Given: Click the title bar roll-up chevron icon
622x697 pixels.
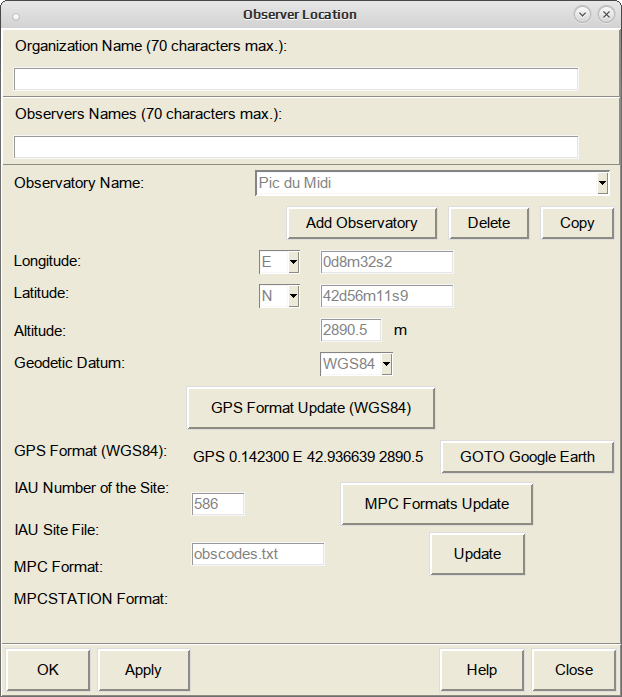Looking at the screenshot, I should (582, 14).
